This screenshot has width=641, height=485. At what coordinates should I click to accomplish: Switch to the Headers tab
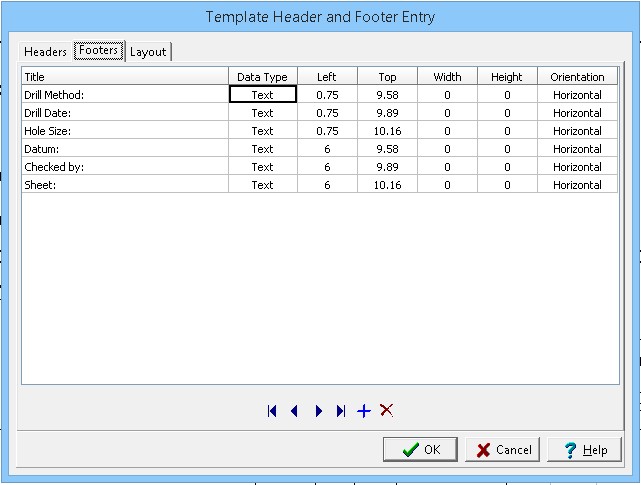[x=46, y=52]
